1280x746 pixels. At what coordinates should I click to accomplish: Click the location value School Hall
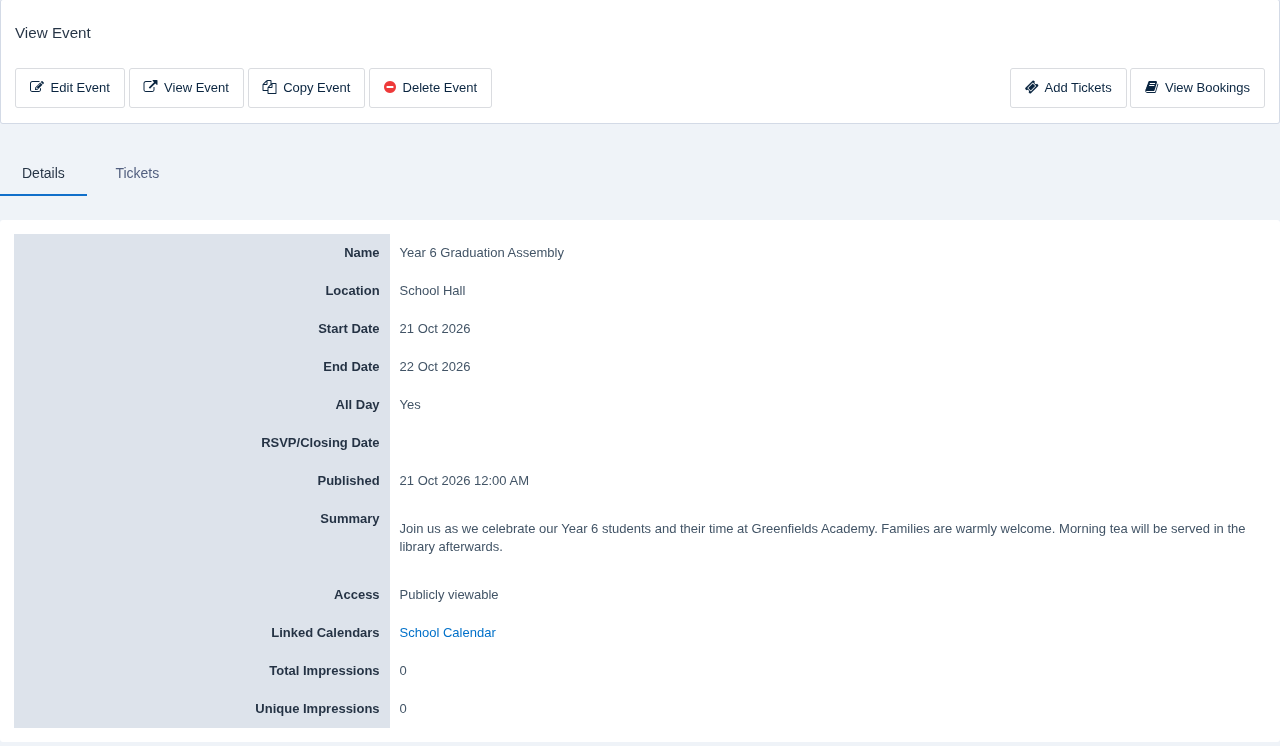tap(432, 291)
